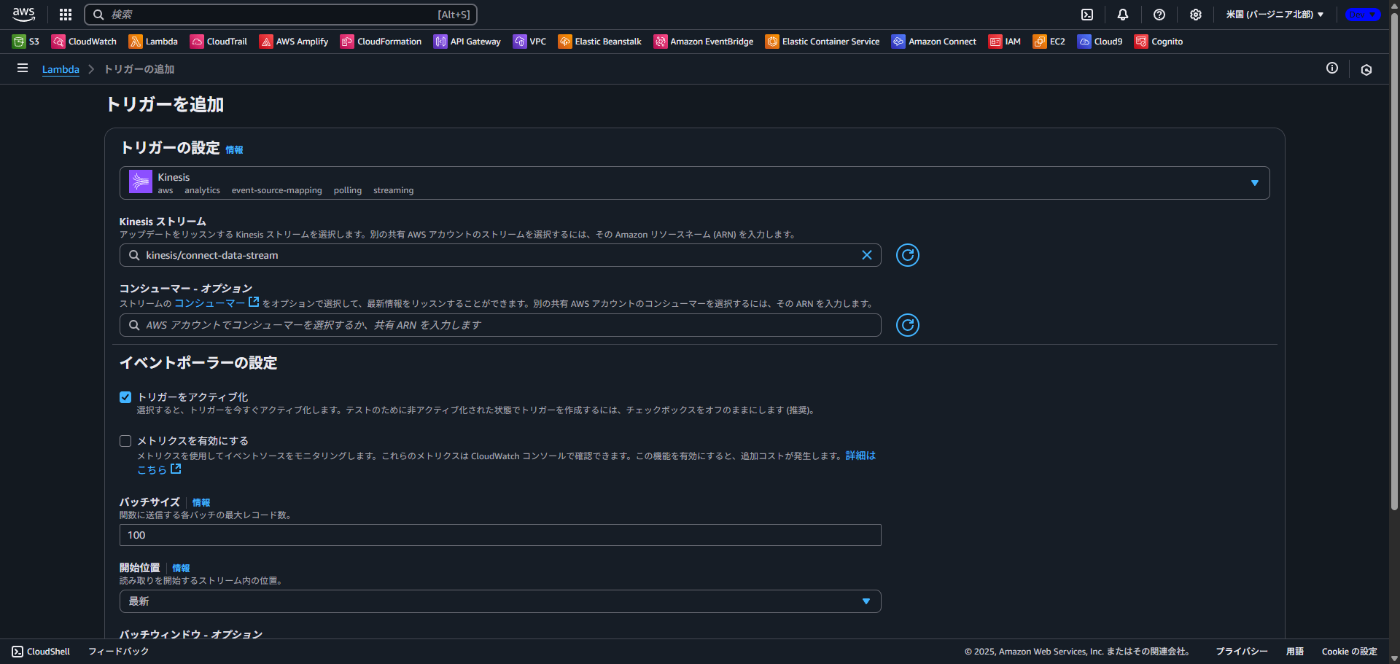Refresh the consumer list

pyautogui.click(x=907, y=325)
